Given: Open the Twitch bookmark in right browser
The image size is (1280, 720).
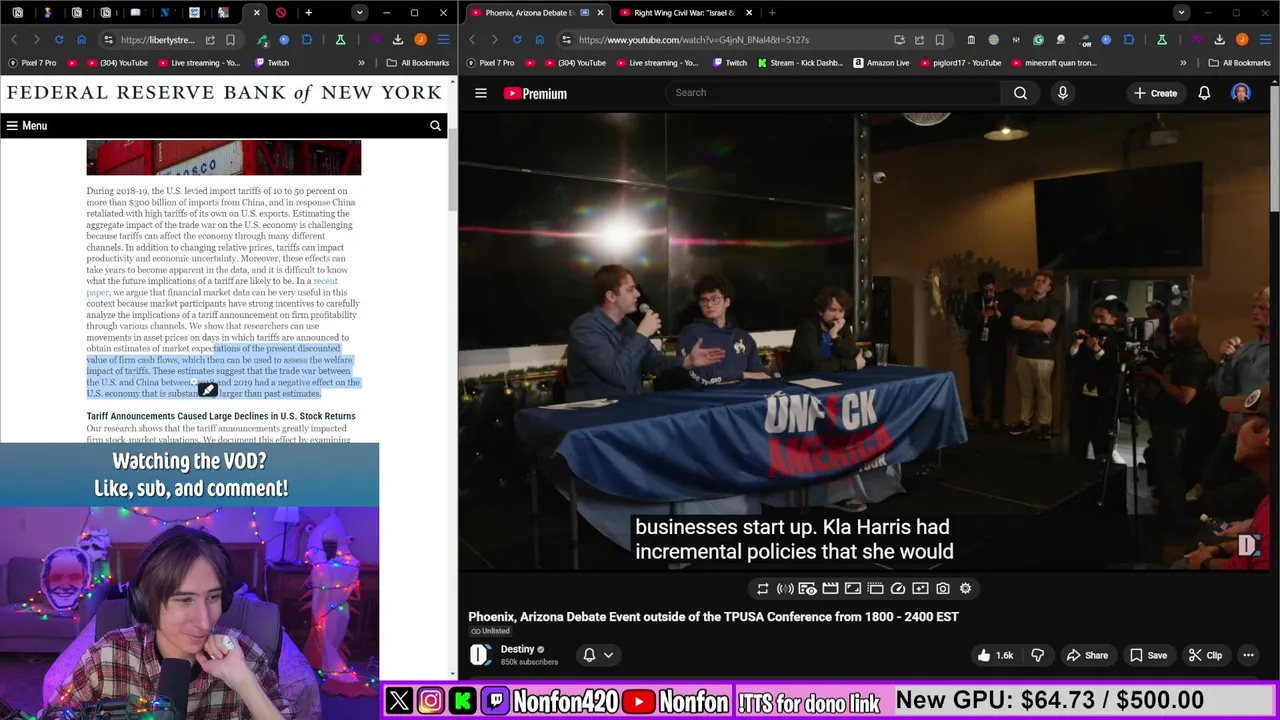Looking at the screenshot, I should 729,63.
